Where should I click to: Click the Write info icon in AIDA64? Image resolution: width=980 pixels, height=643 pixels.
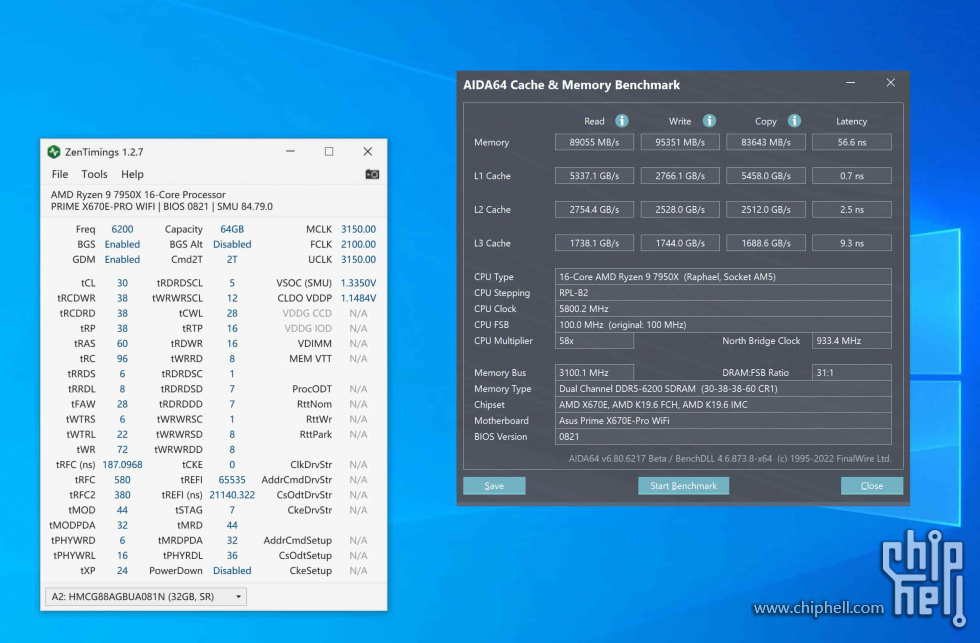tap(709, 121)
